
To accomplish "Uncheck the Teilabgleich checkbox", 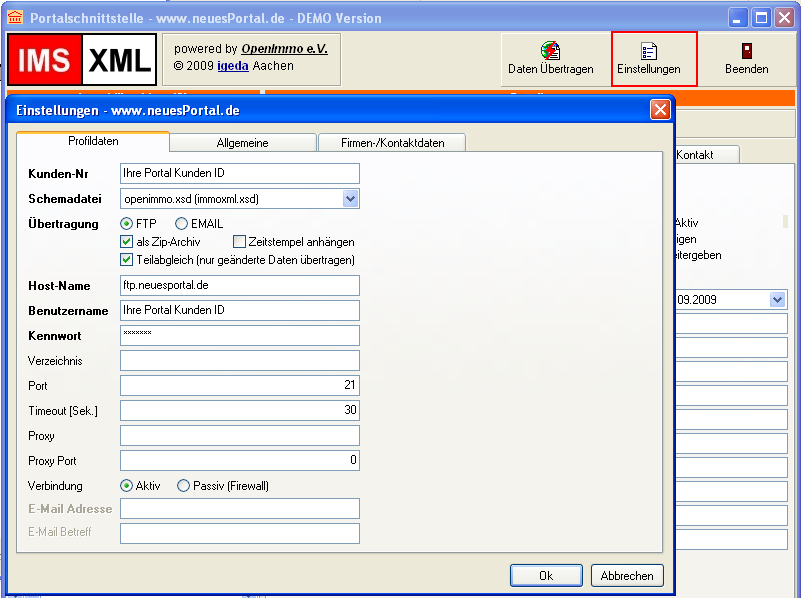I will pyautogui.click(x=127, y=260).
